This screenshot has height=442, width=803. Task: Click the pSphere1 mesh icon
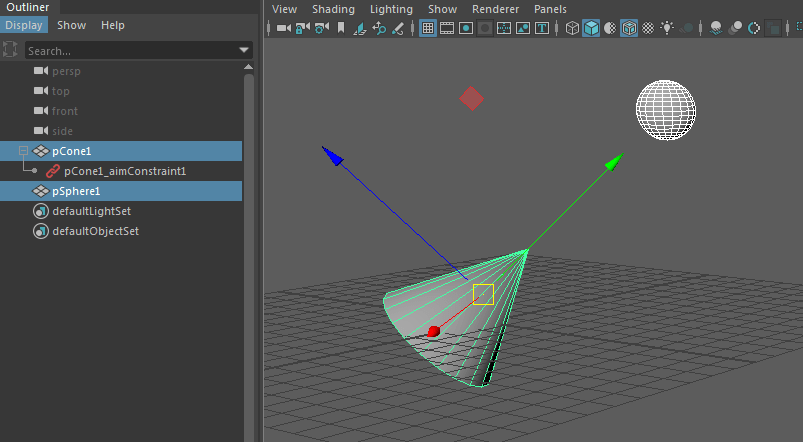click(40, 191)
